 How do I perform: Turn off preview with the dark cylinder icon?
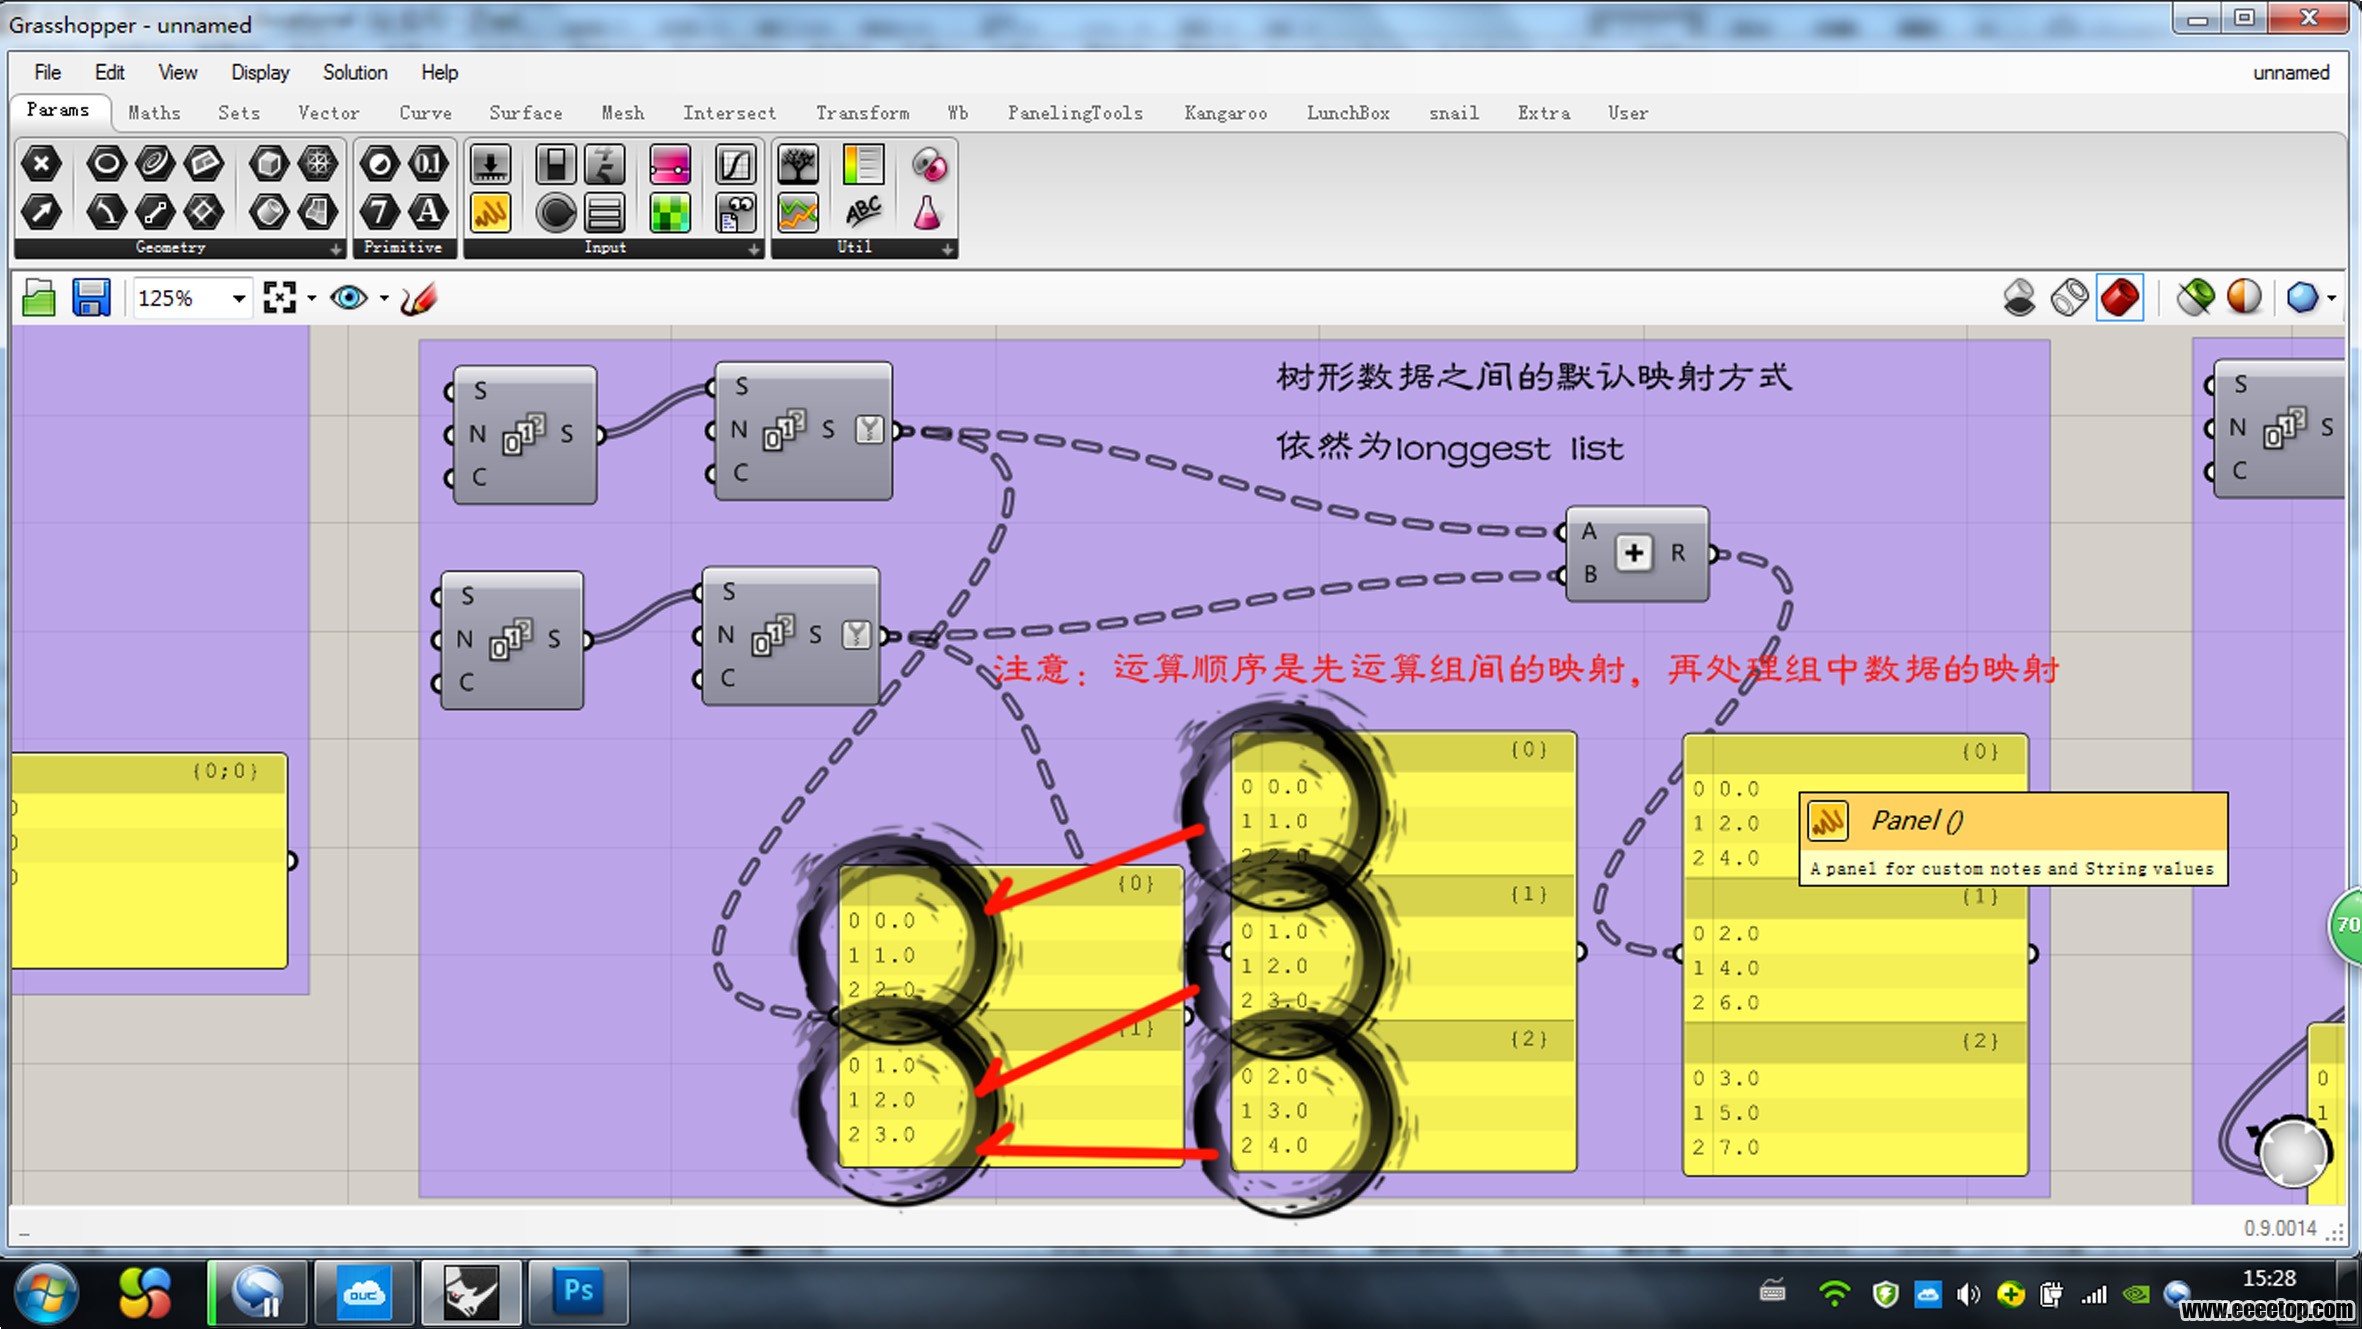(x=2019, y=298)
